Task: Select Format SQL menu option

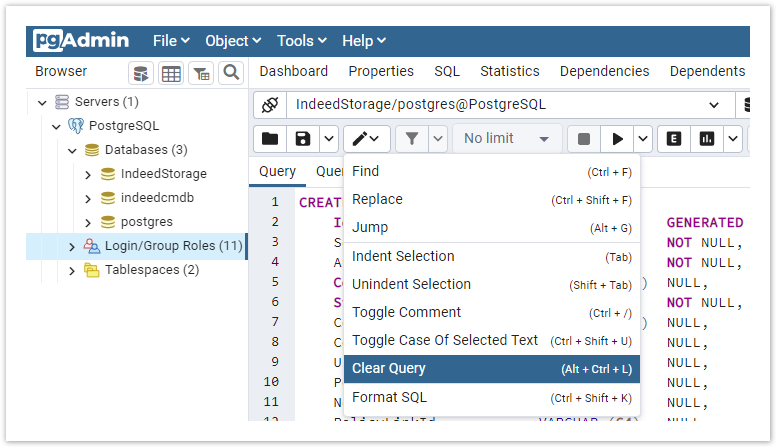Action: tap(491, 397)
